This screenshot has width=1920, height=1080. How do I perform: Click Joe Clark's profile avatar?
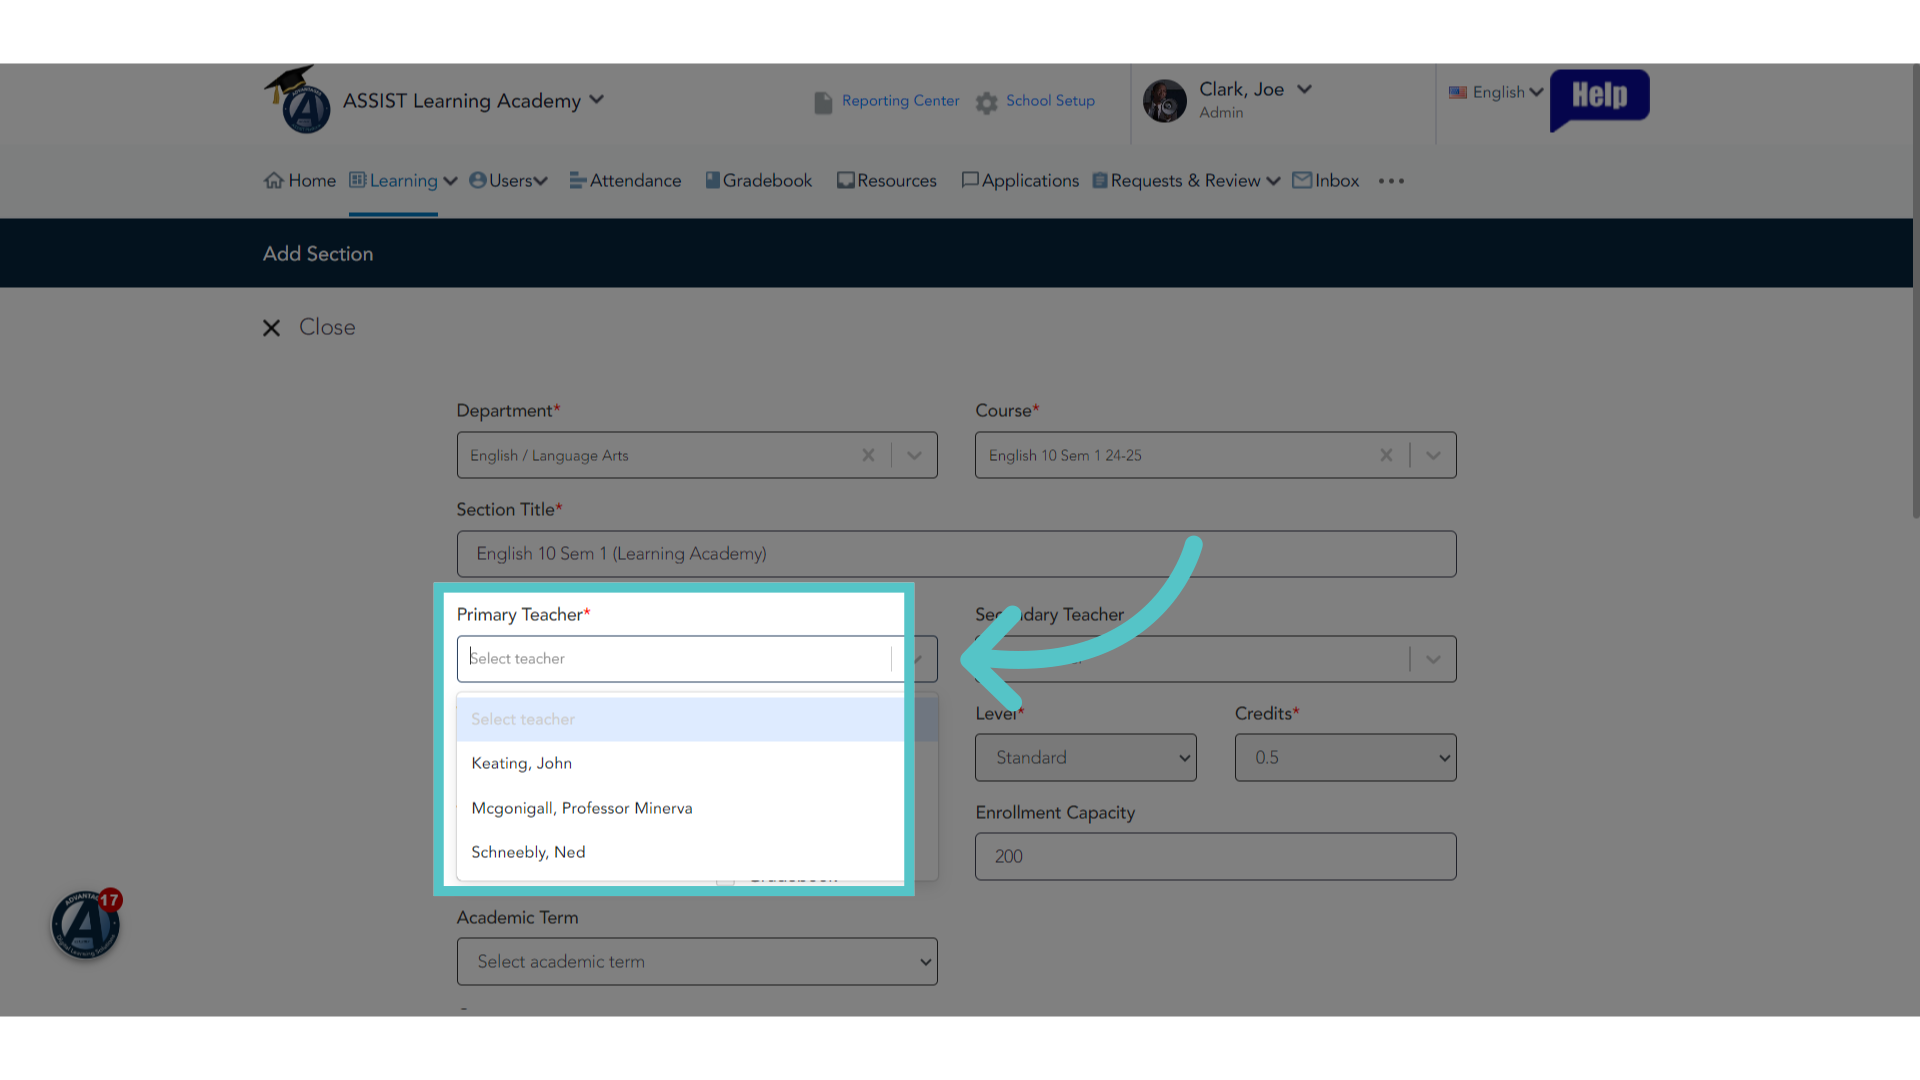[x=1165, y=101]
